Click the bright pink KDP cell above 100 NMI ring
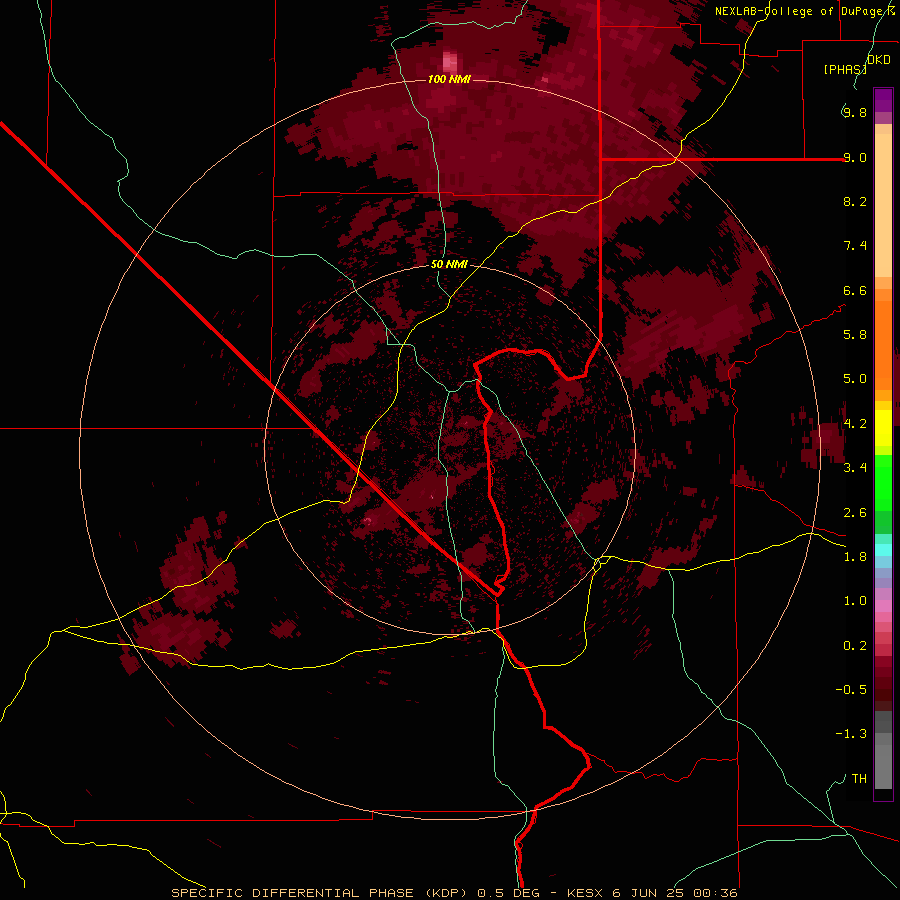900x900 pixels. pyautogui.click(x=451, y=62)
